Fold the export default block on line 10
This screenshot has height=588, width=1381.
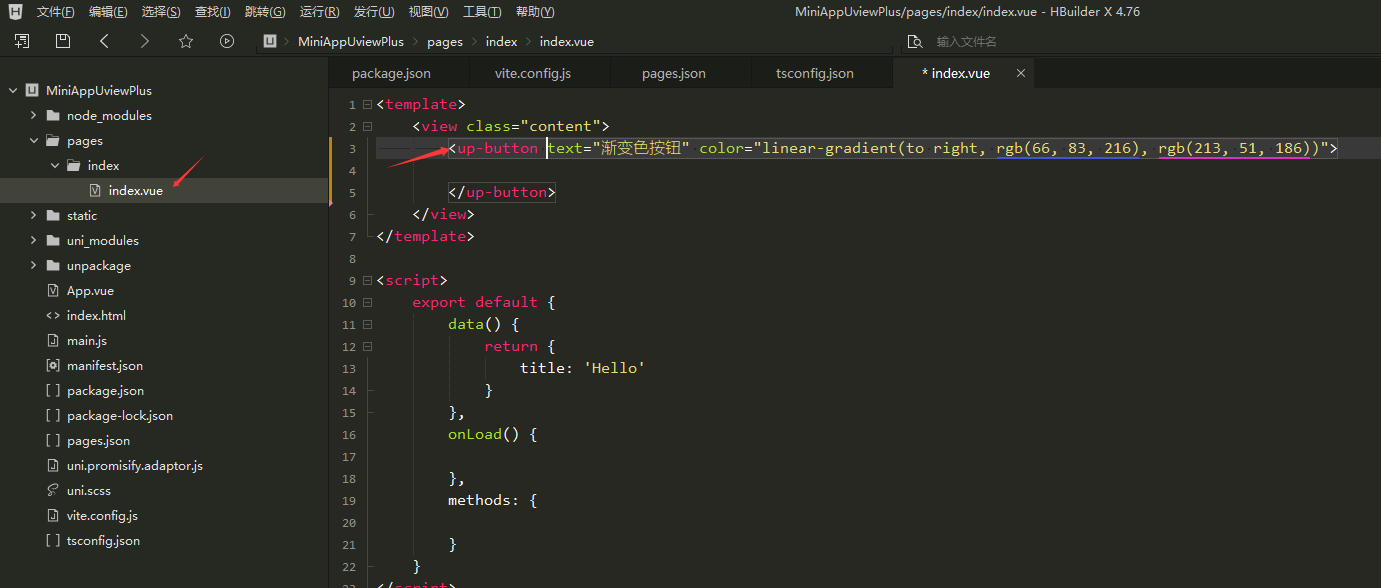[x=367, y=302]
